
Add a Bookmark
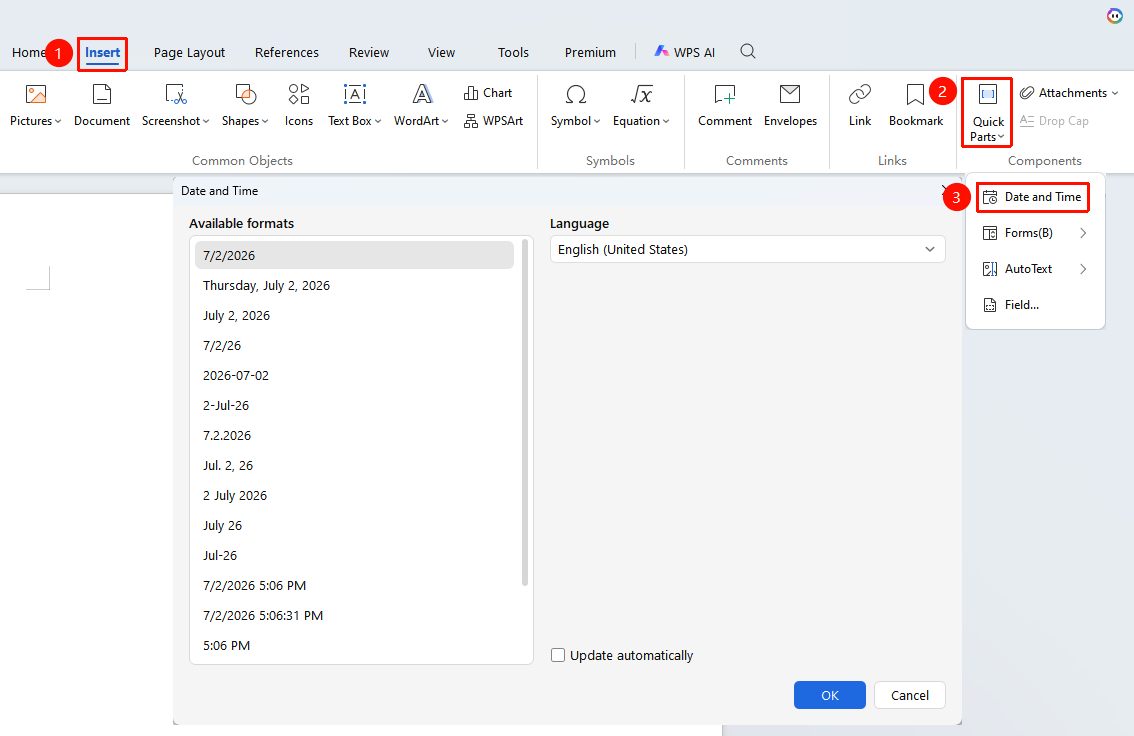pyautogui.click(x=916, y=105)
